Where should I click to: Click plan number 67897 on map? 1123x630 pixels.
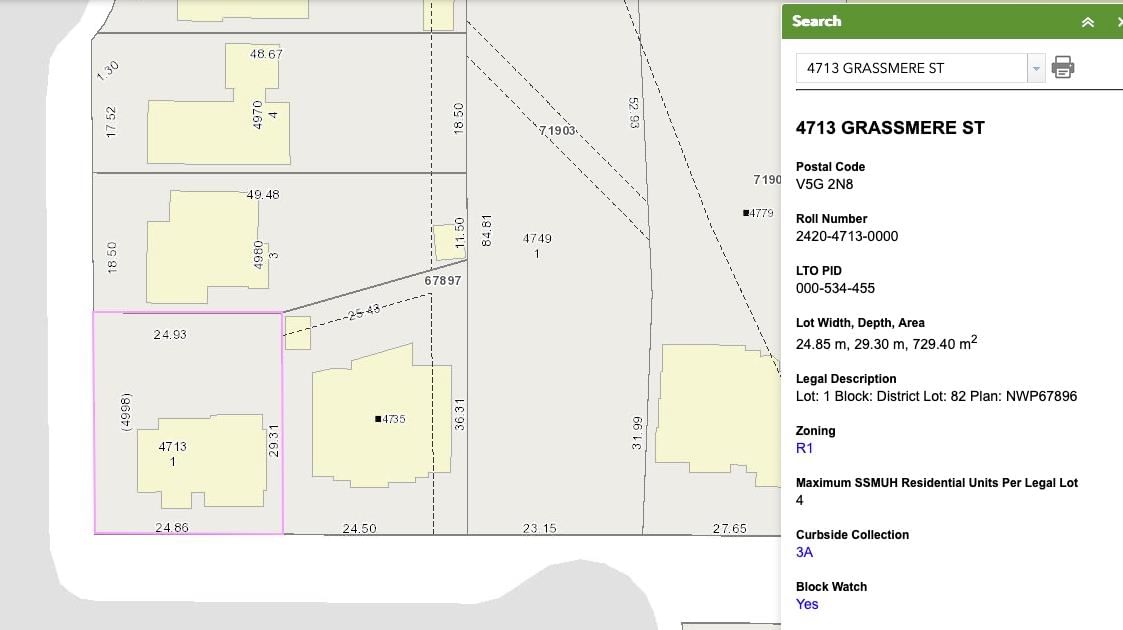[x=443, y=281]
